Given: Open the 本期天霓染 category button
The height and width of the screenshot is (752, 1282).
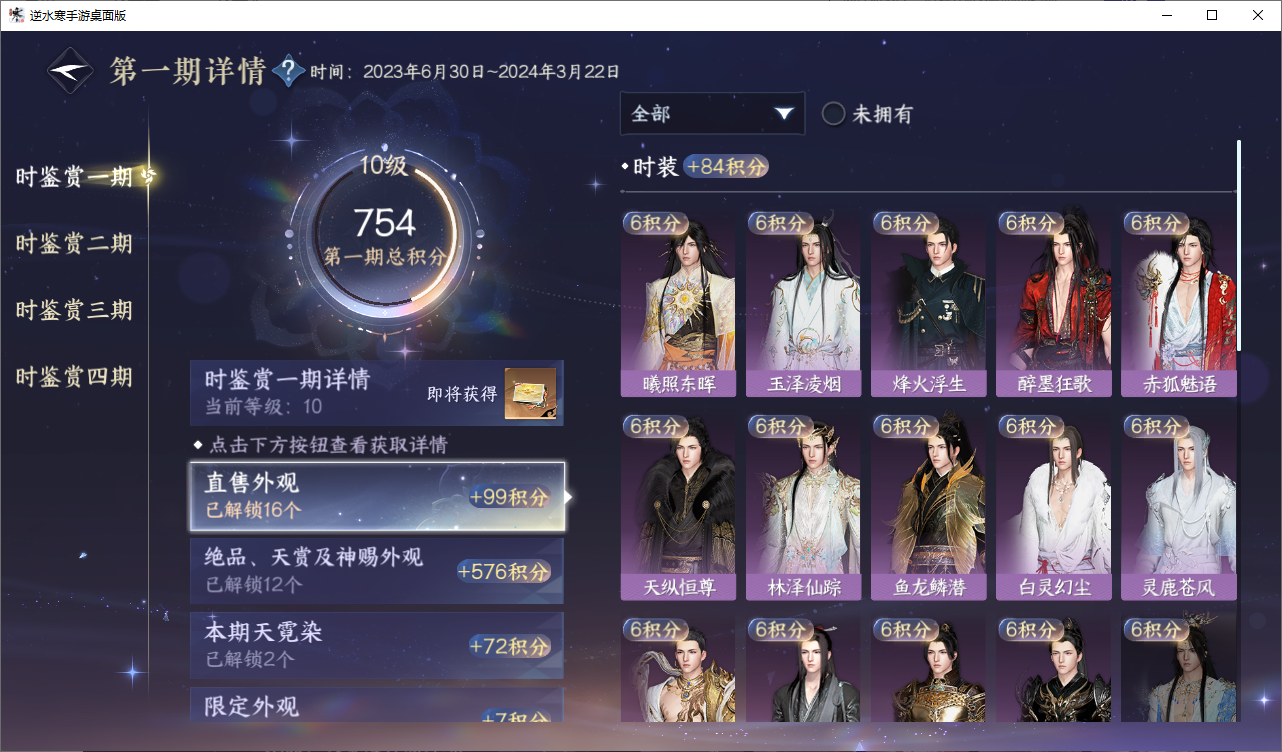Looking at the screenshot, I should (x=377, y=645).
